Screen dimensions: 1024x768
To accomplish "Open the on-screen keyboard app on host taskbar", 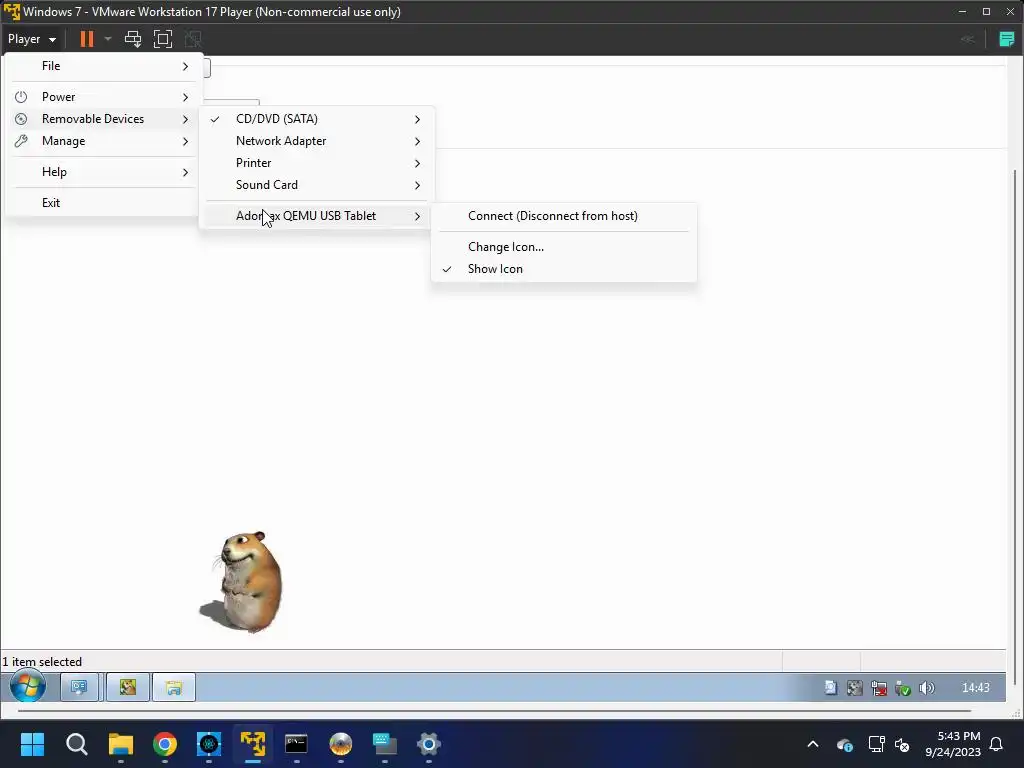I will [385, 744].
